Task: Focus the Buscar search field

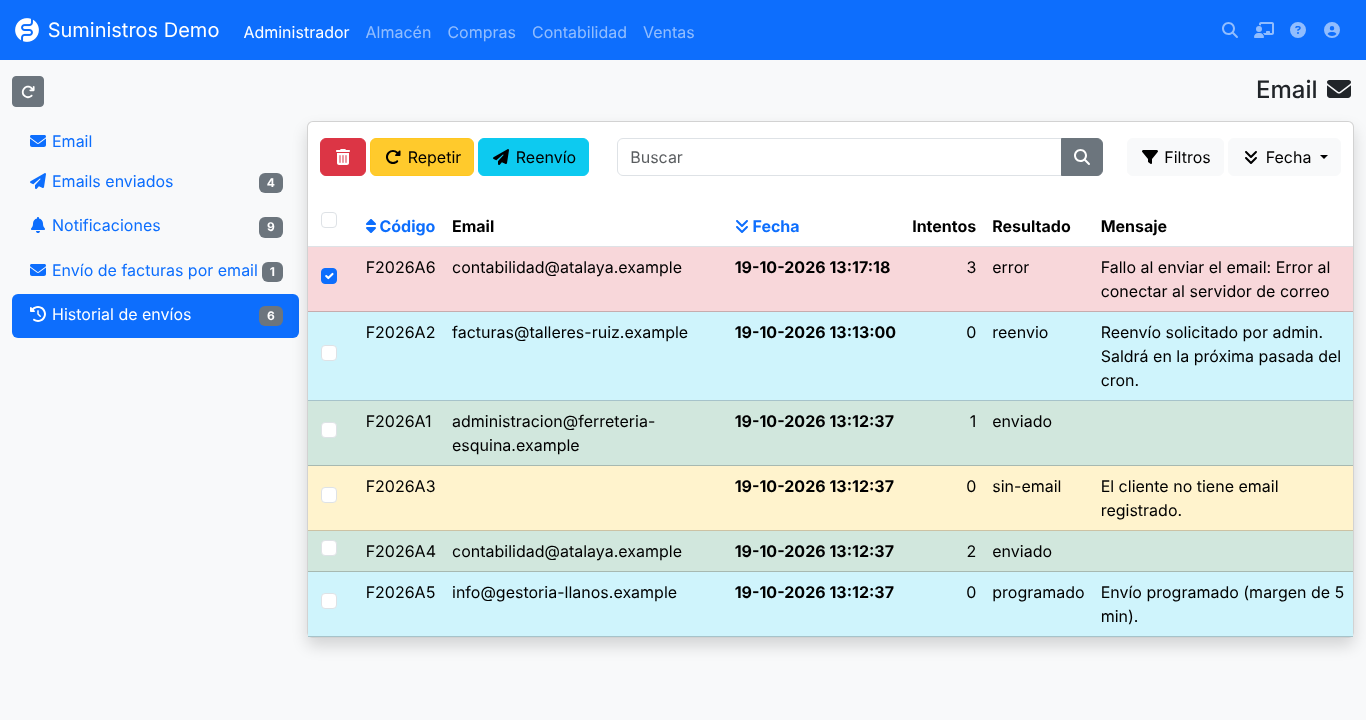Action: point(839,157)
